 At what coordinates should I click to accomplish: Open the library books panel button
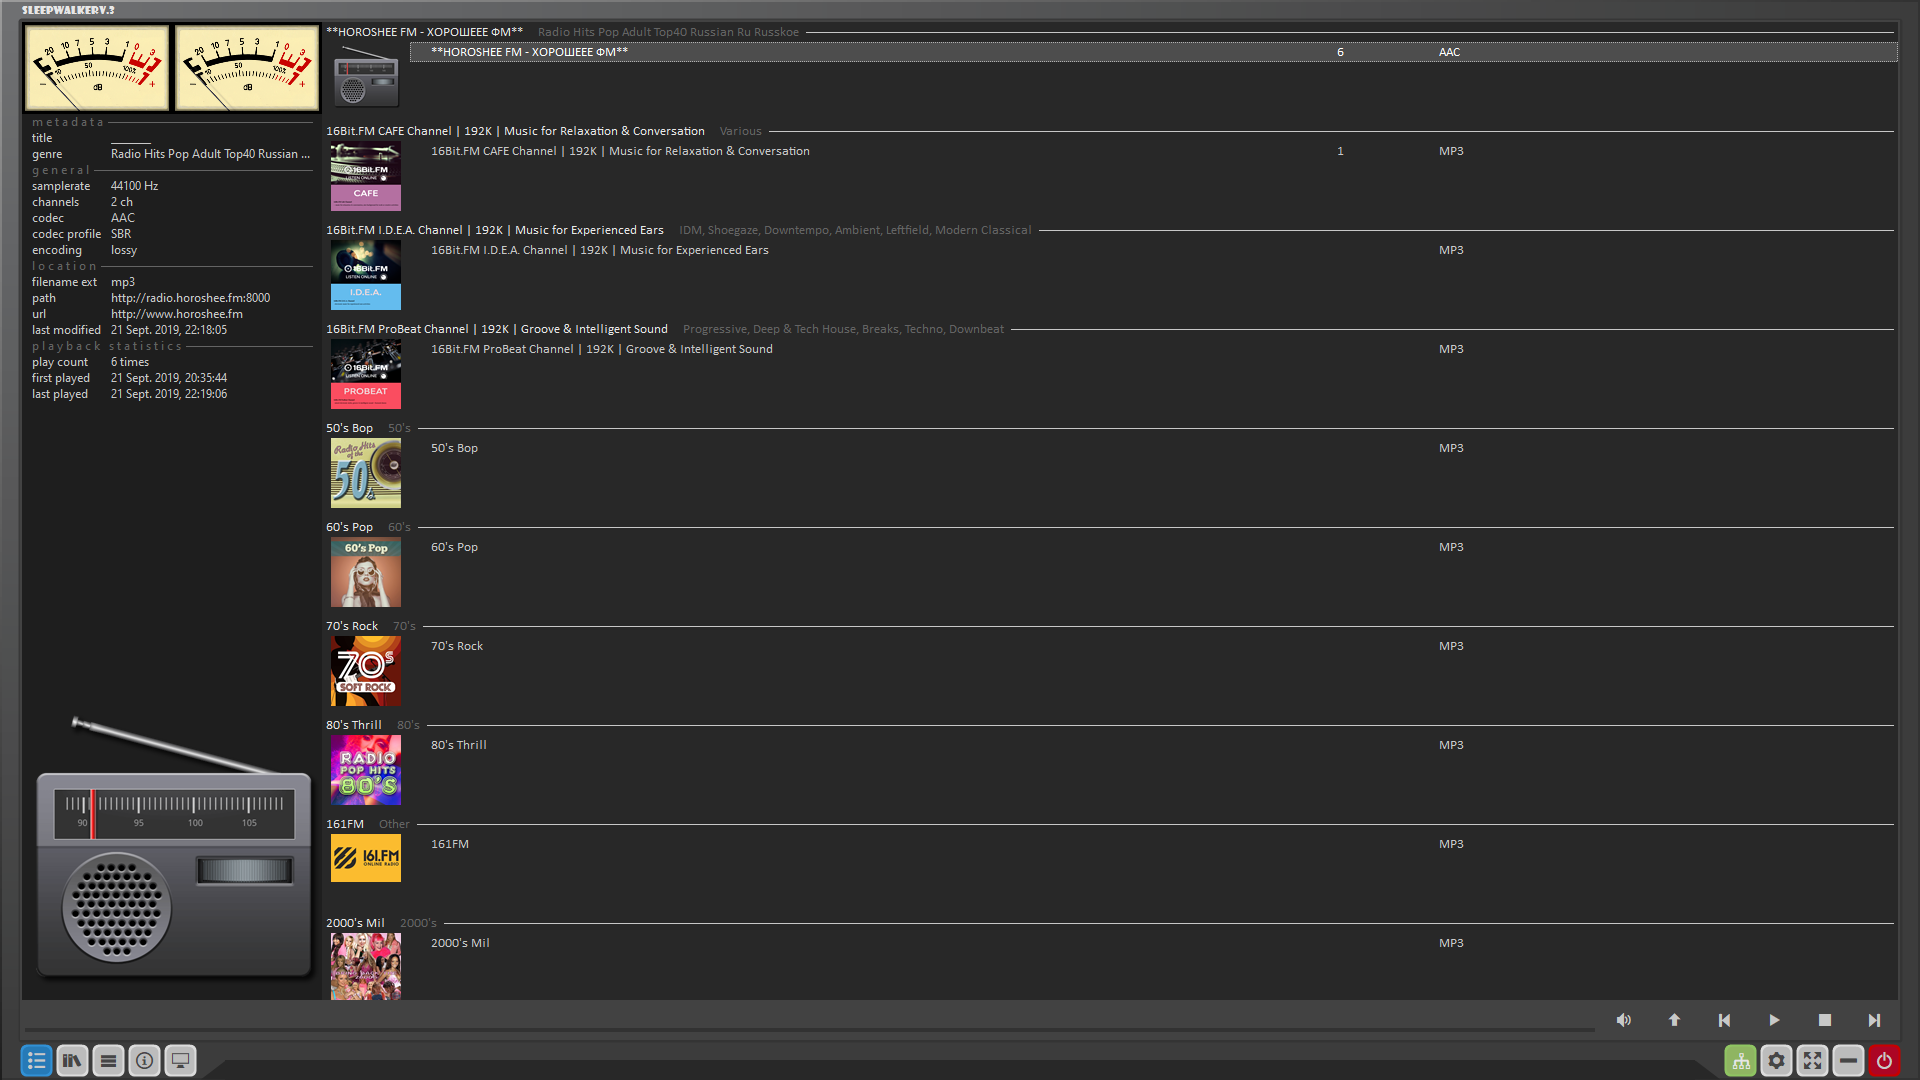click(72, 1060)
